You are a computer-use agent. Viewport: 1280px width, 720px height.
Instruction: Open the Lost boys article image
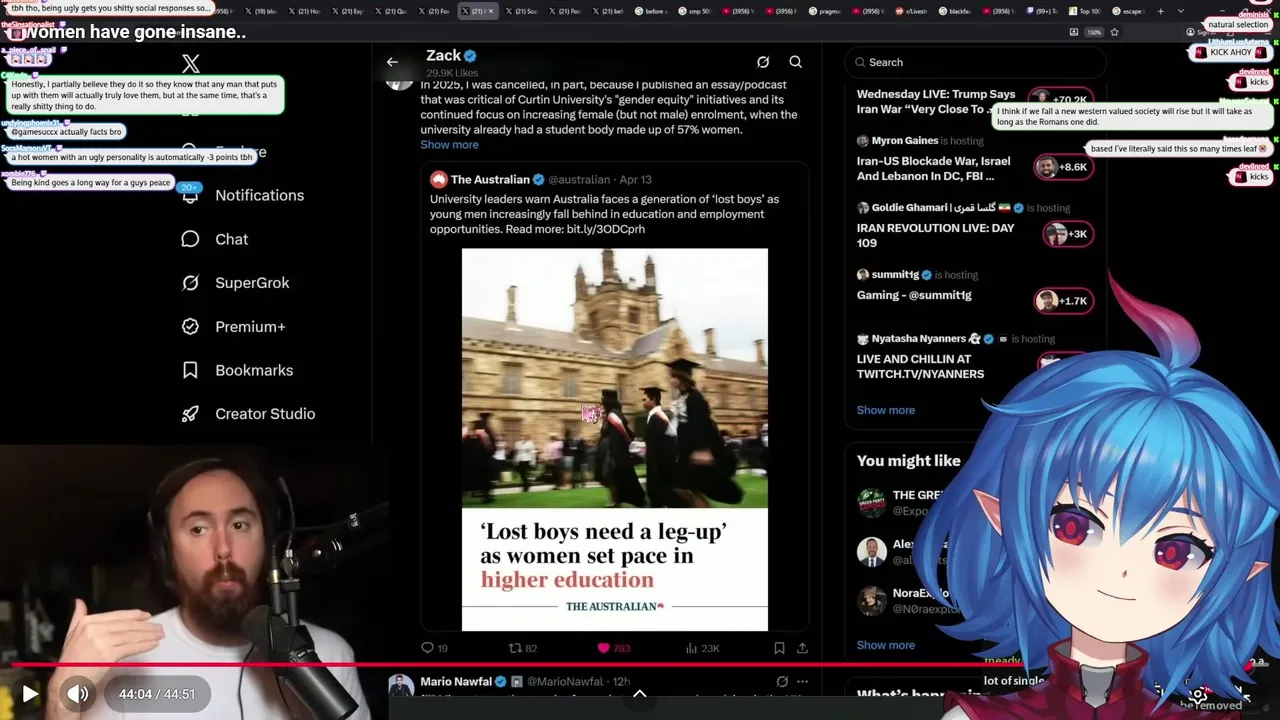coord(615,439)
